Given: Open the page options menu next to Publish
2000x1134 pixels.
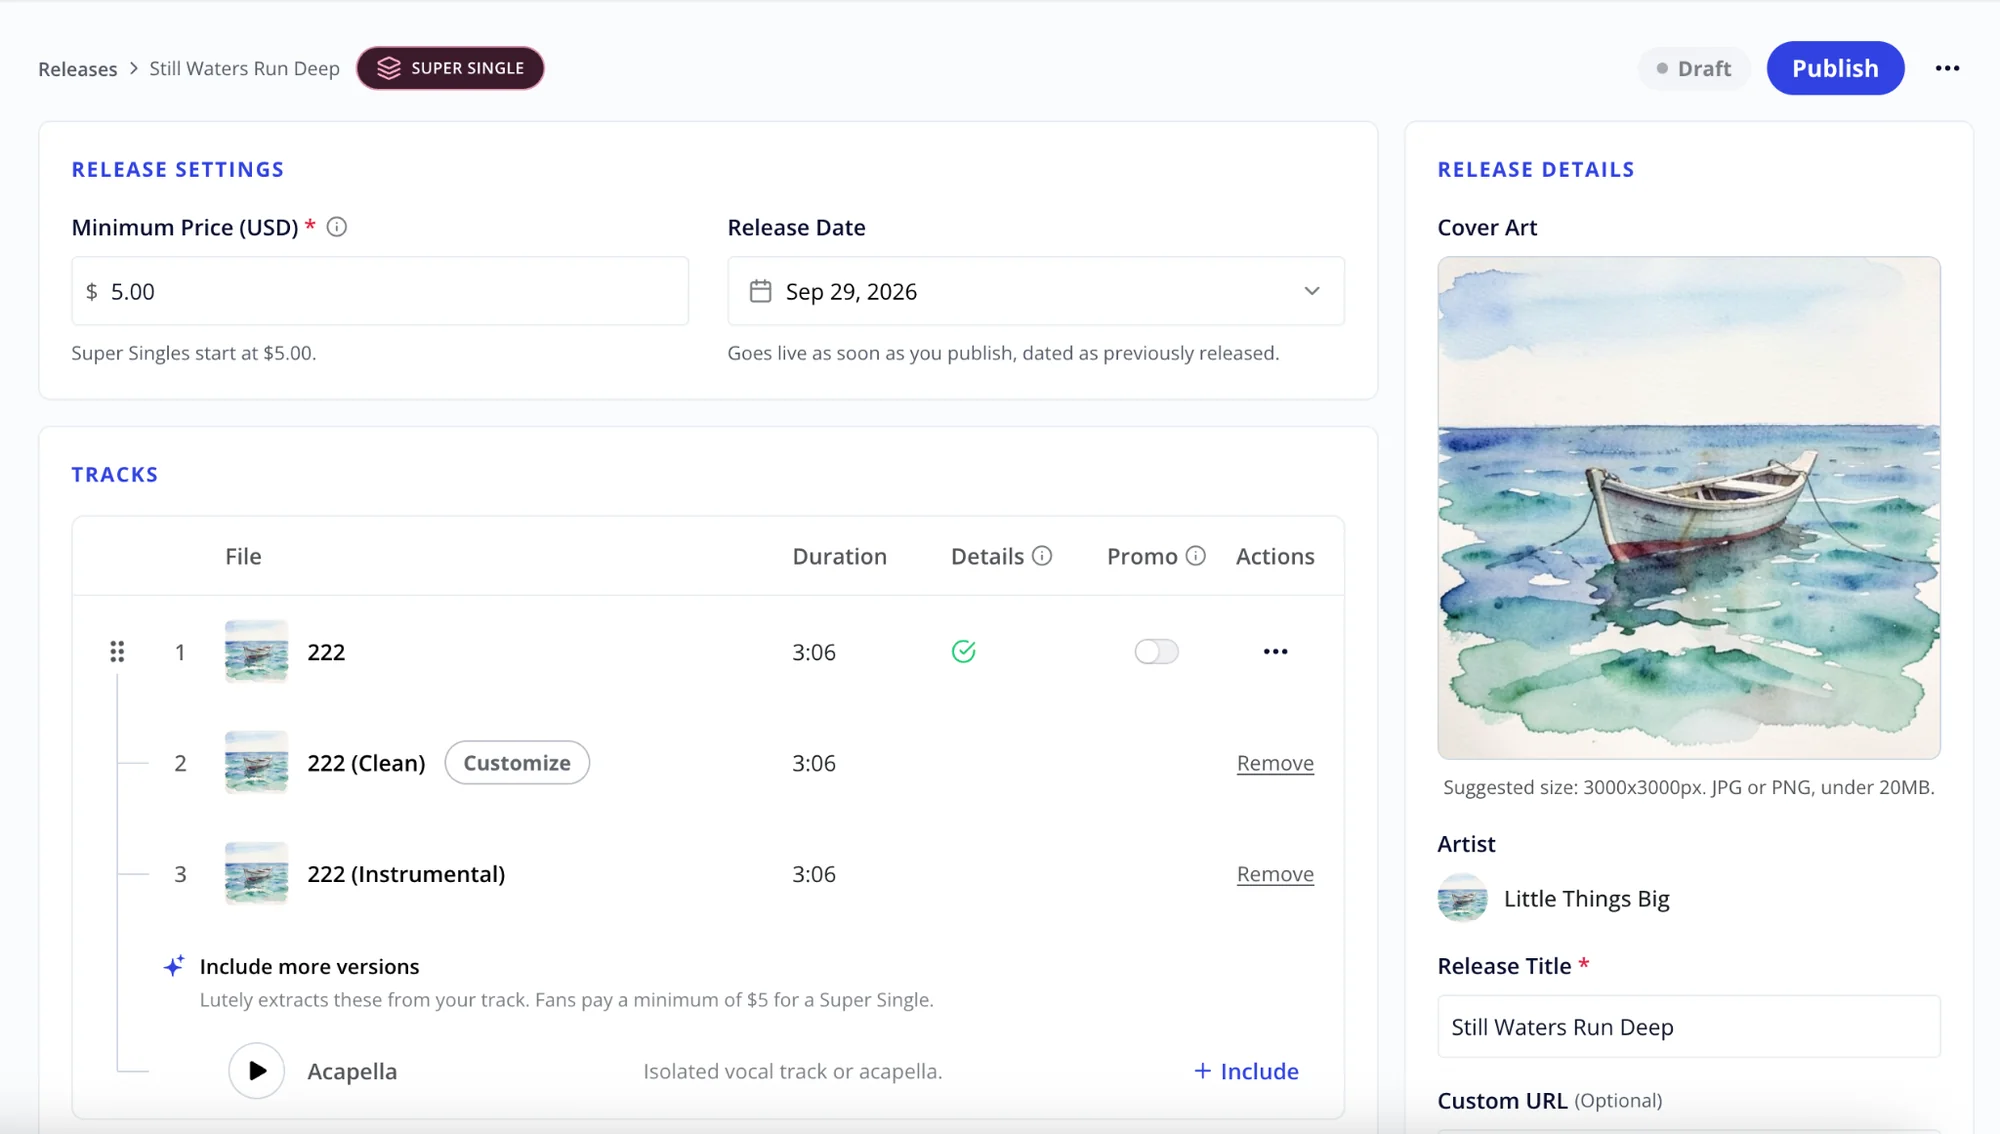Looking at the screenshot, I should [x=1947, y=68].
